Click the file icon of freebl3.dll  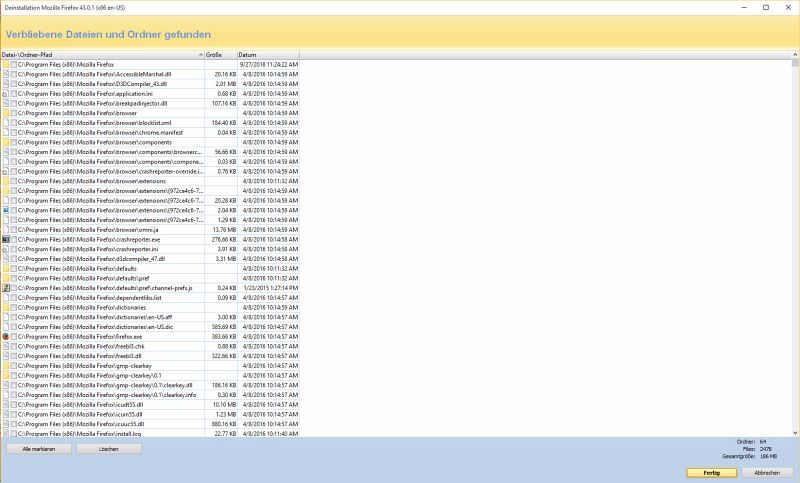tap(6, 356)
